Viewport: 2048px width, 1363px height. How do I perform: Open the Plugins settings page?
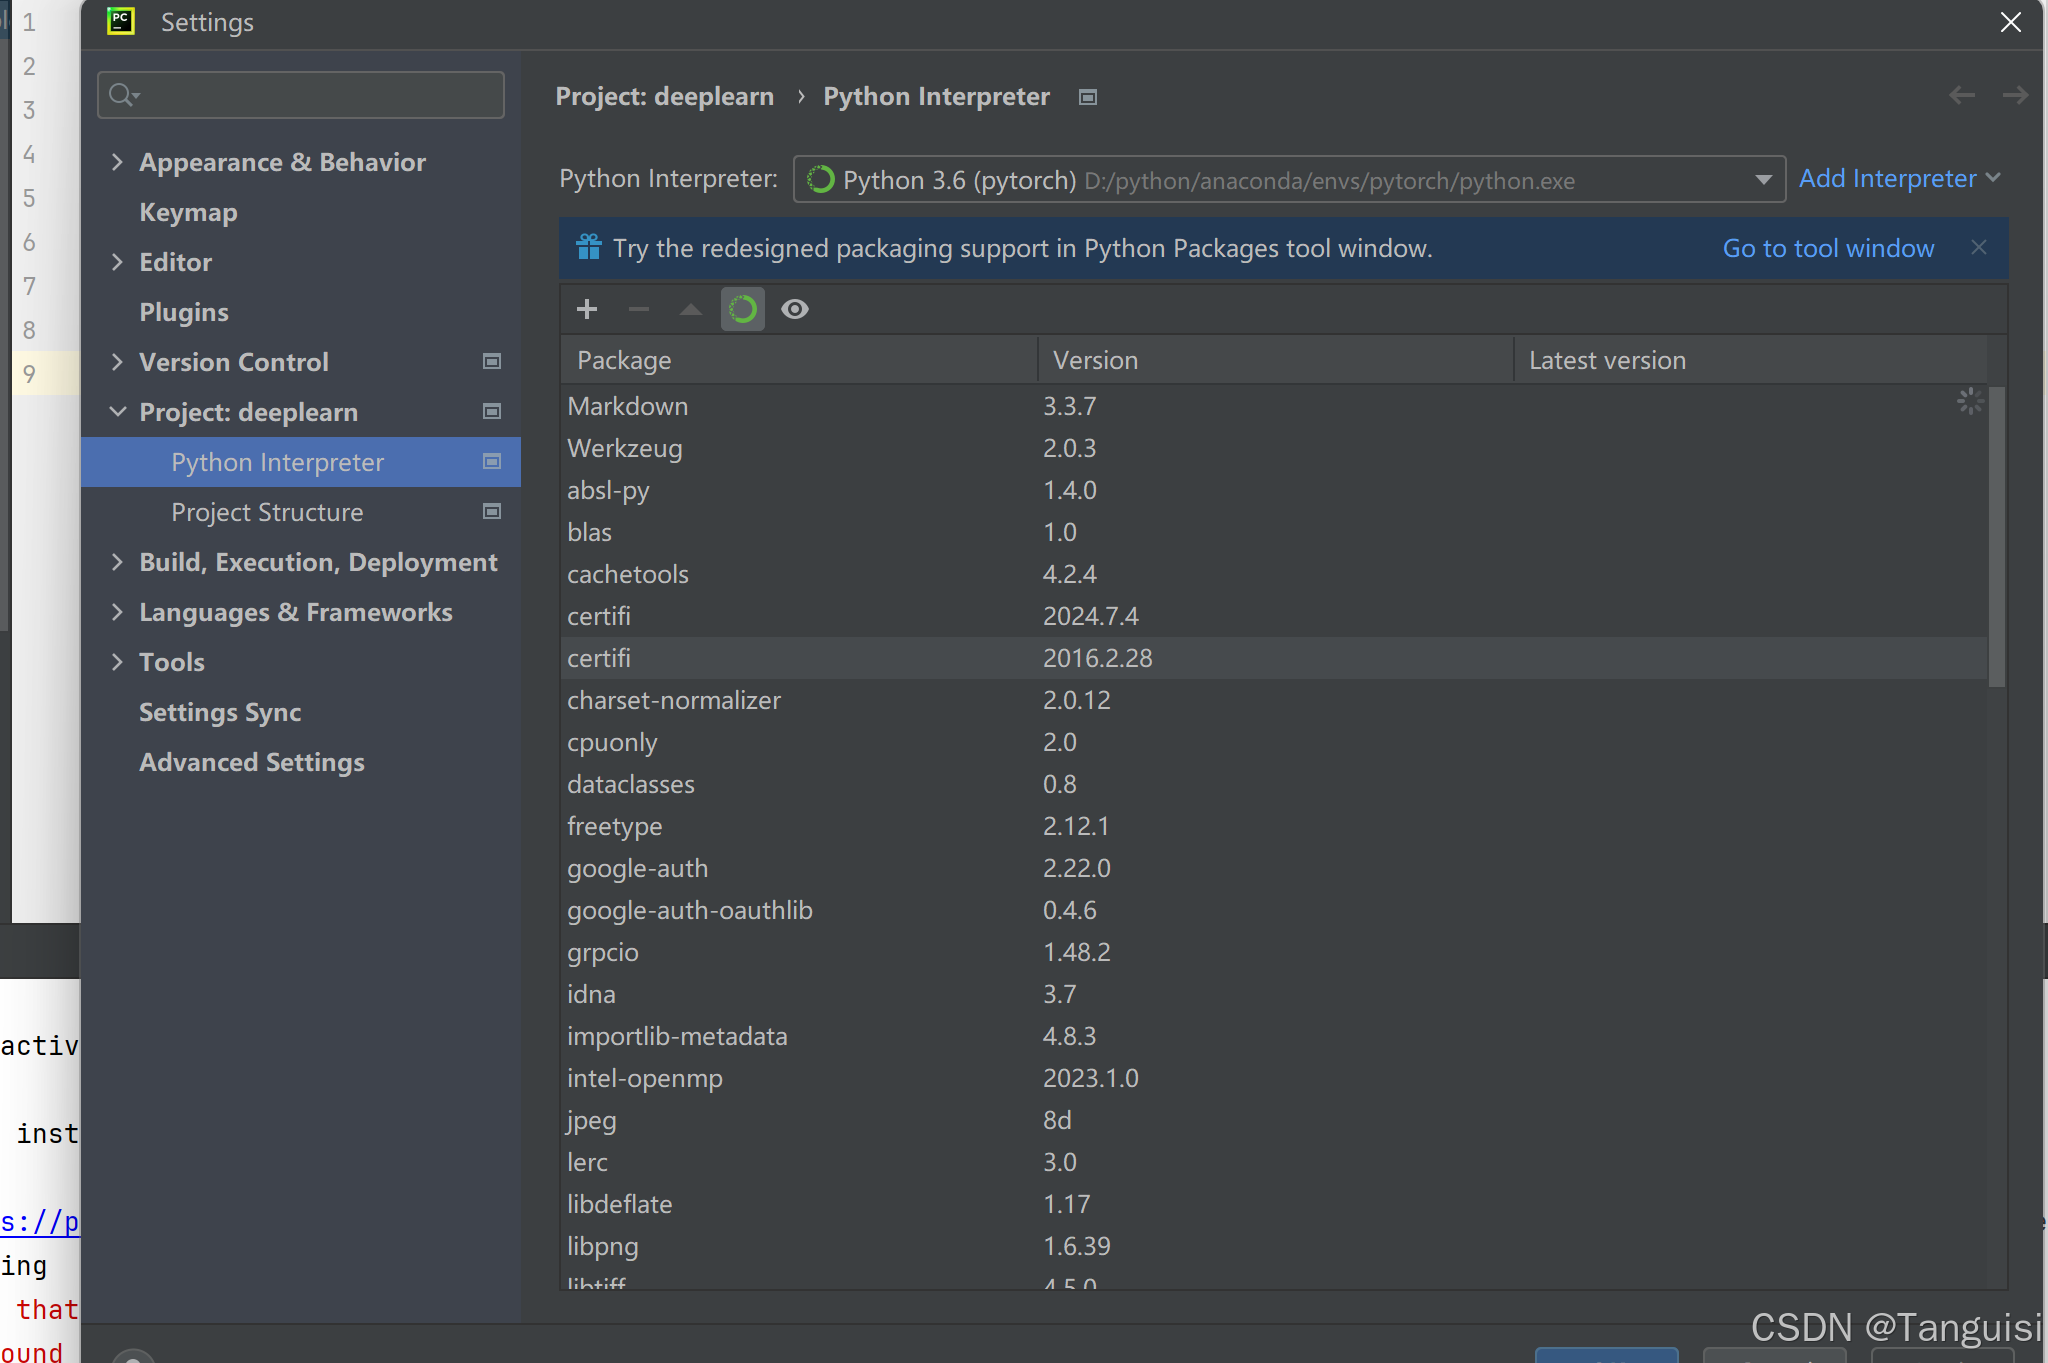[x=184, y=312]
